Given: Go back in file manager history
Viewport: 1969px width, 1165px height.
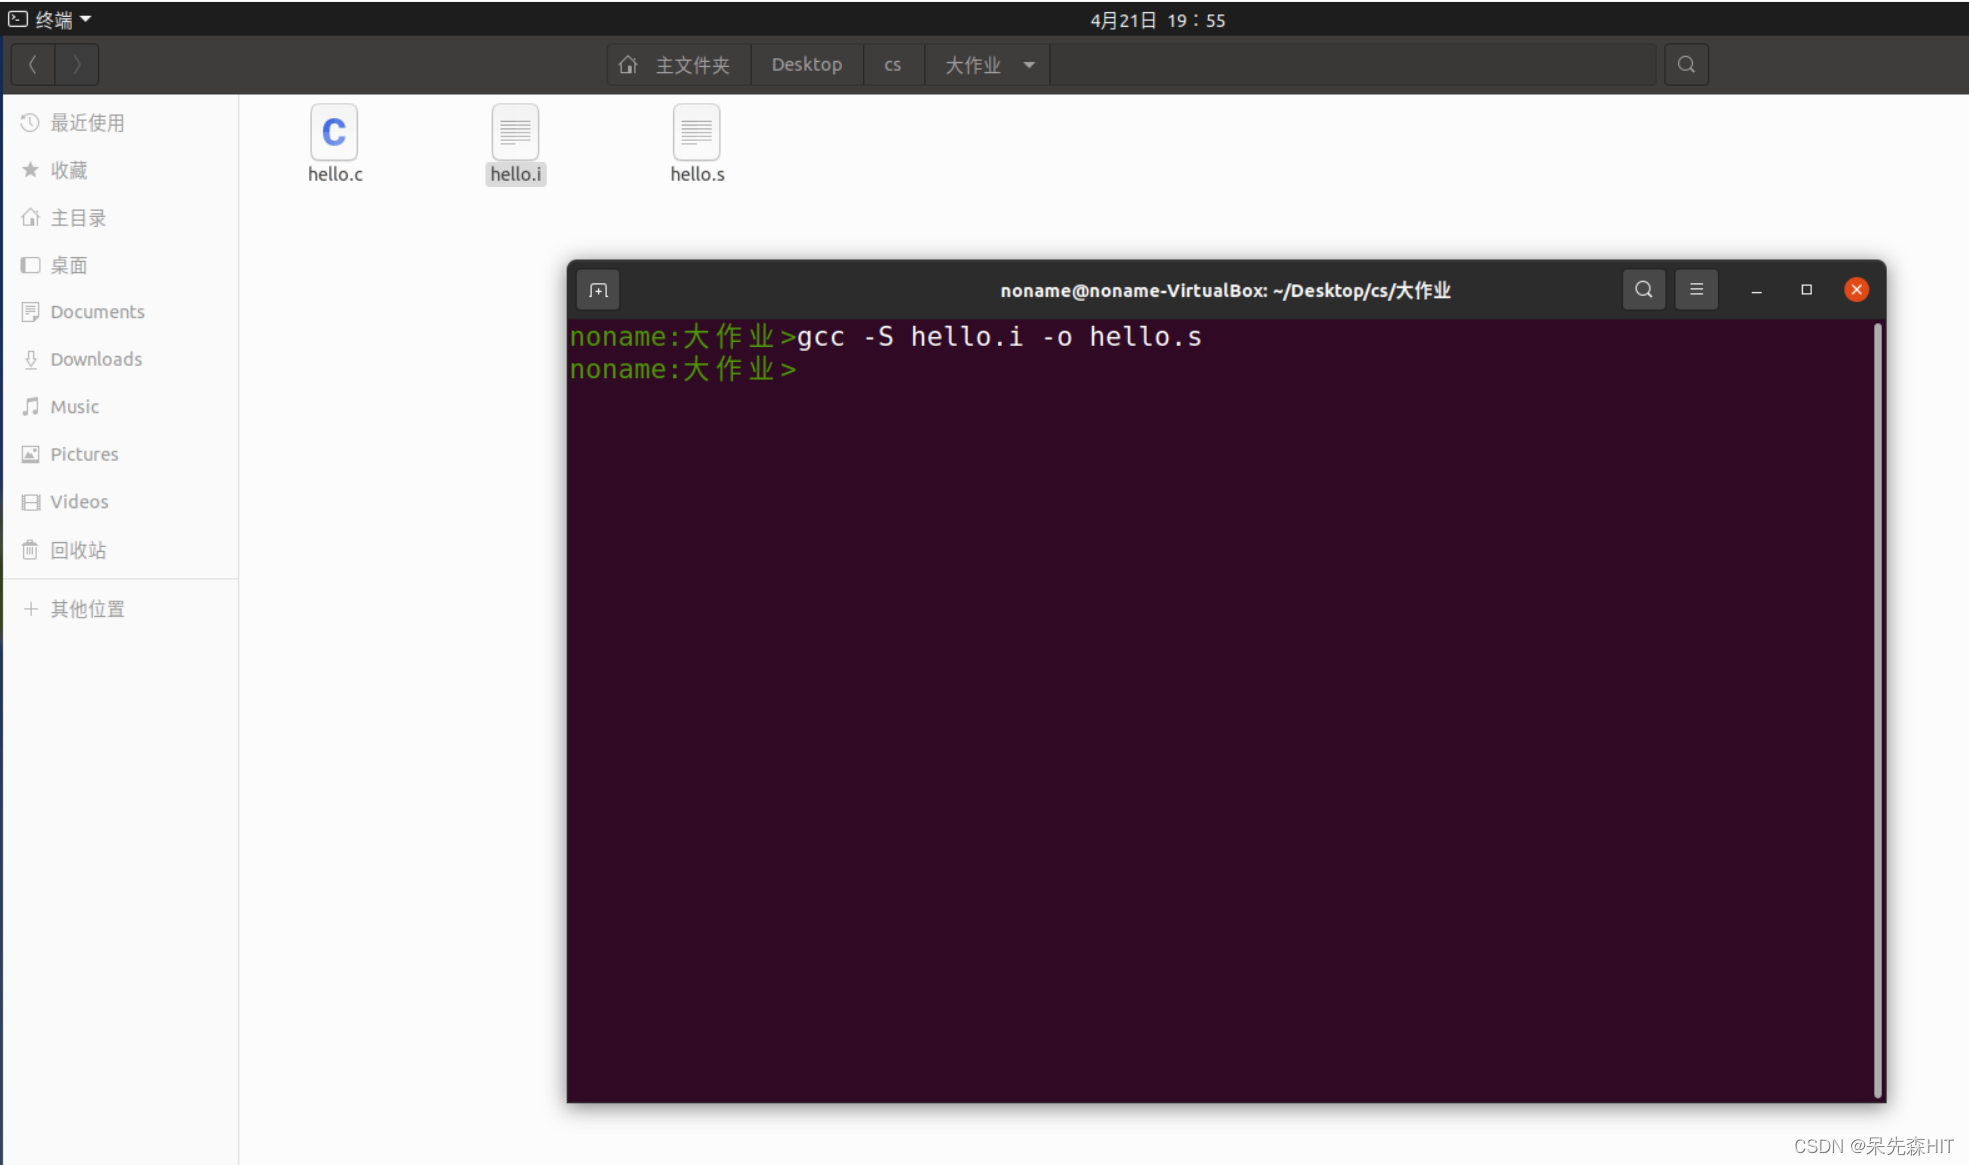Looking at the screenshot, I should [33, 65].
